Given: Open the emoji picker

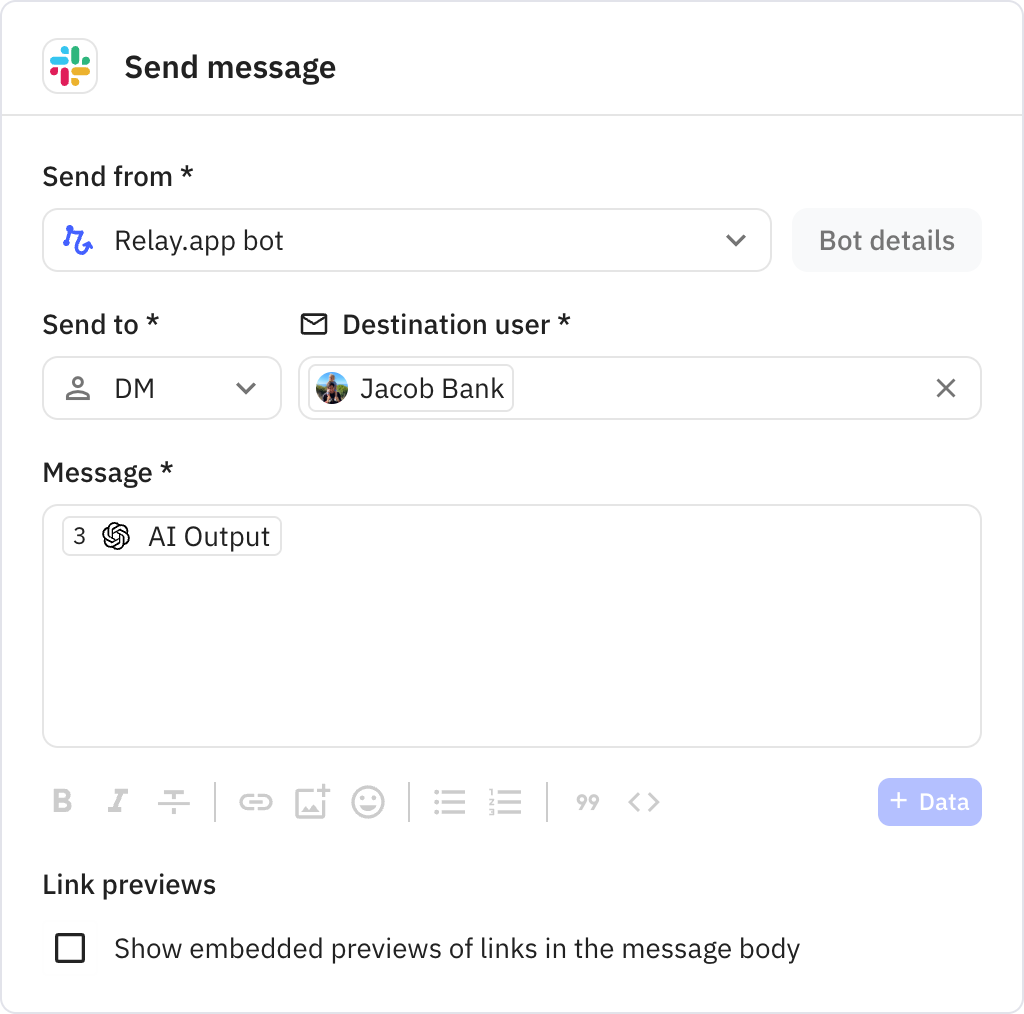Looking at the screenshot, I should pos(368,801).
